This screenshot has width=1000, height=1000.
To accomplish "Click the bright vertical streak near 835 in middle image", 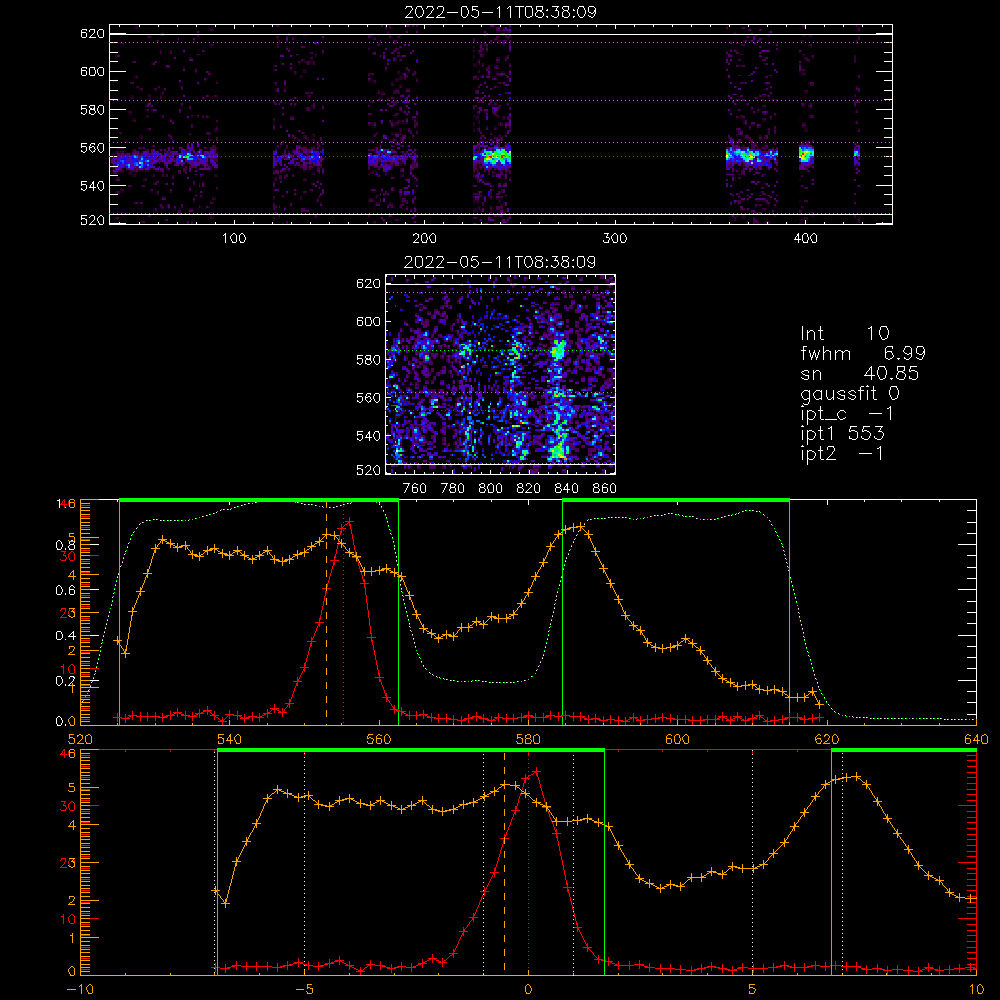I will pyautogui.click(x=559, y=399).
